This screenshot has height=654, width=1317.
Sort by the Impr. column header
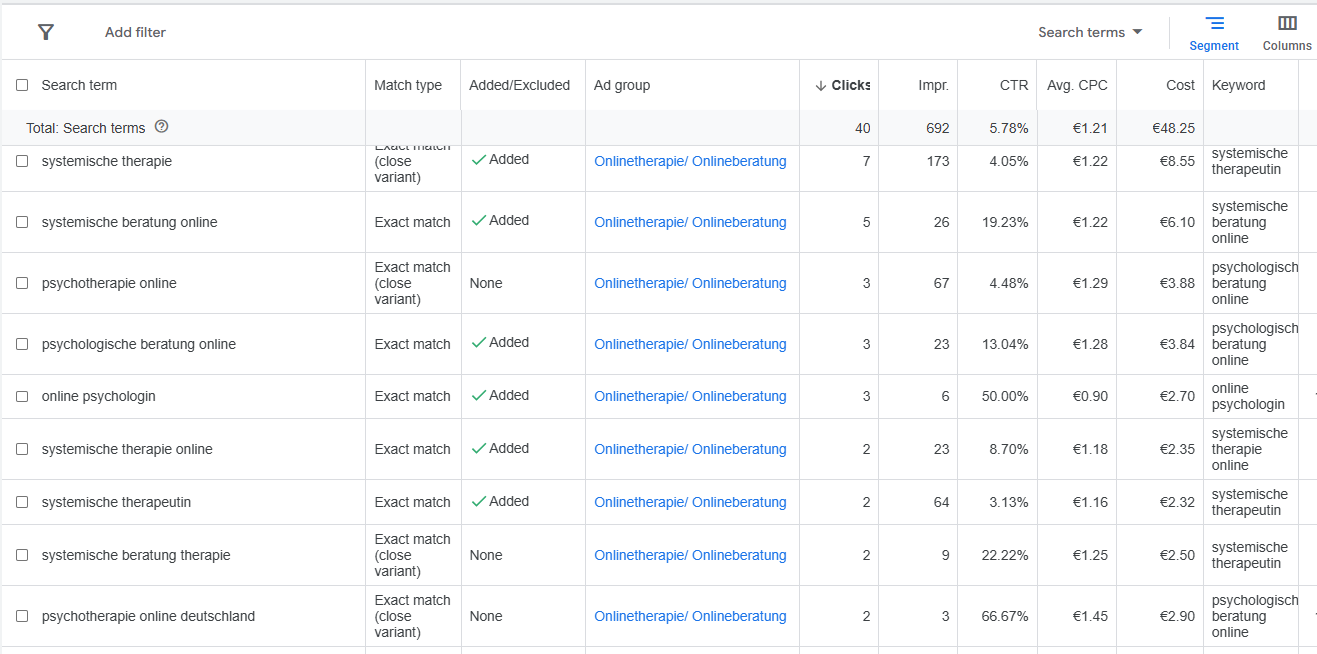pyautogui.click(x=933, y=85)
